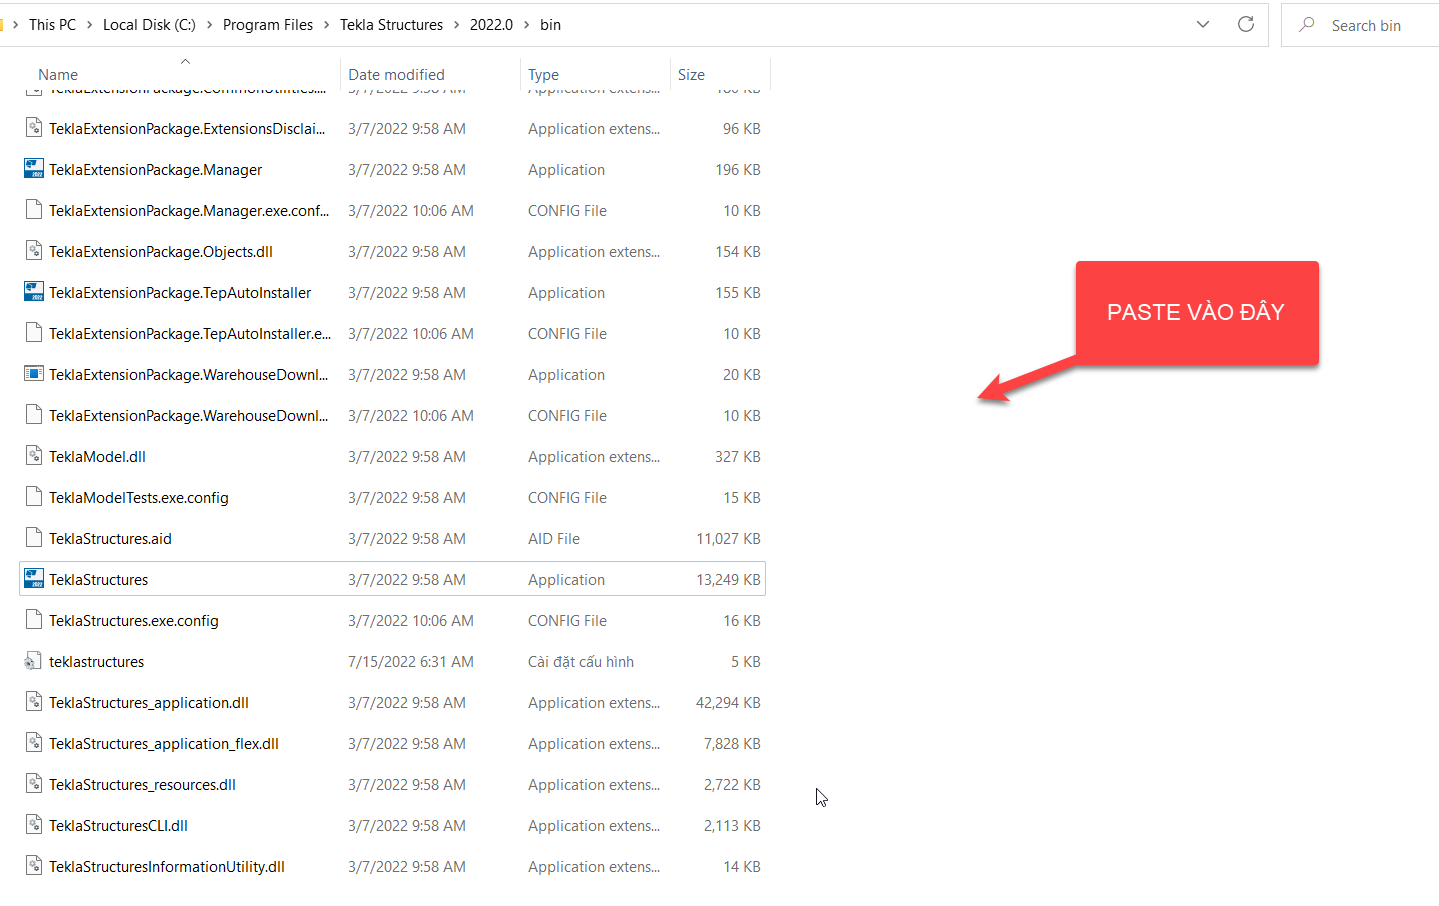1439x906 pixels.
Task: Click the Cài đặt cấu hình type cell
Action: 581,661
